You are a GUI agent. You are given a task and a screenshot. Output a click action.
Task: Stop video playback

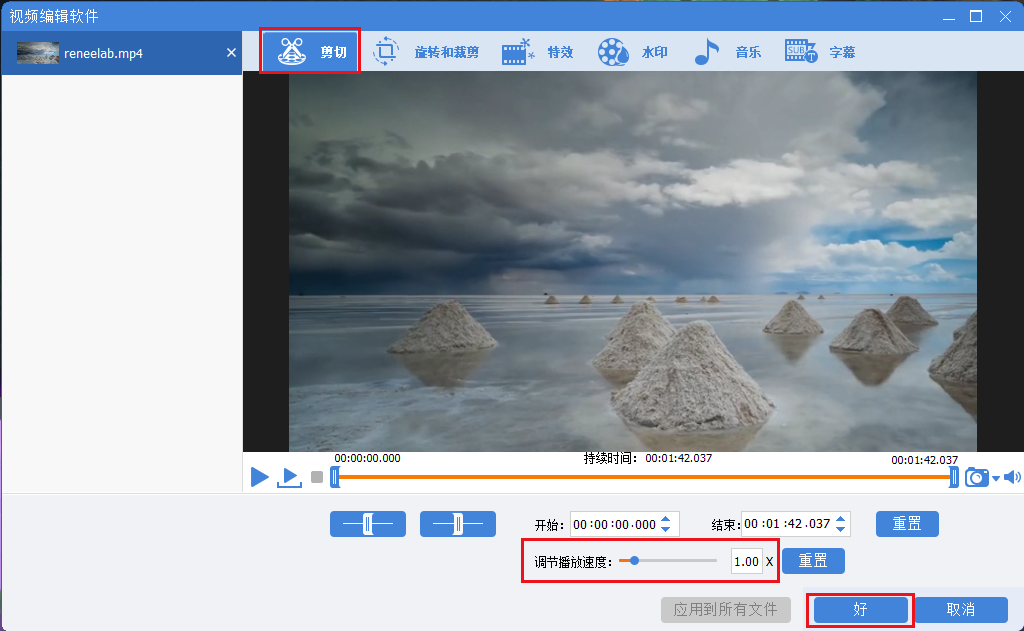click(317, 477)
